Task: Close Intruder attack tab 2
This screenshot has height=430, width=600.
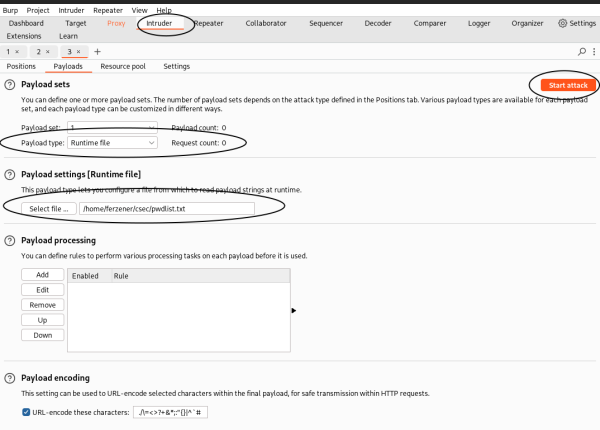Action: click(x=47, y=51)
